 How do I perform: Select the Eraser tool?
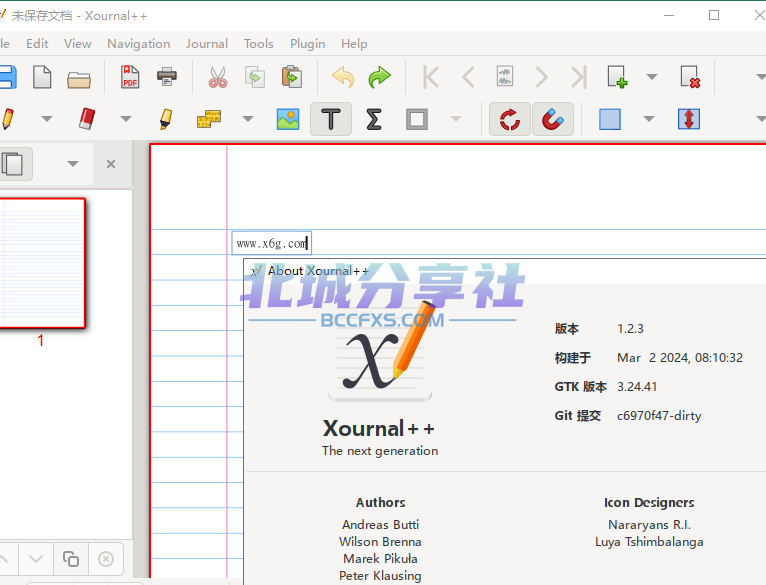click(86, 119)
